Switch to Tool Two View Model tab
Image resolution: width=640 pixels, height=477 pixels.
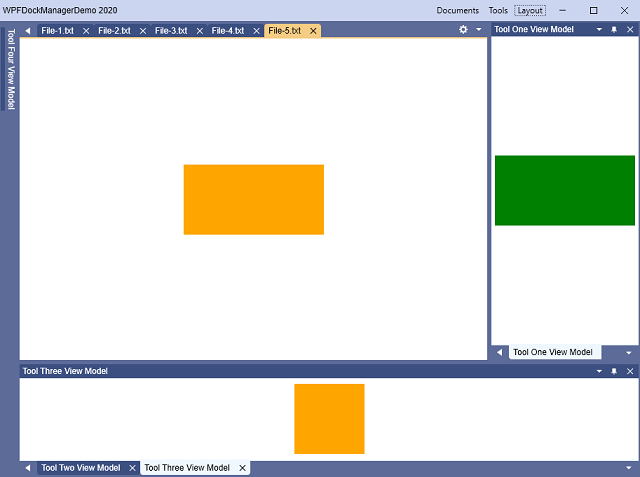(x=81, y=468)
